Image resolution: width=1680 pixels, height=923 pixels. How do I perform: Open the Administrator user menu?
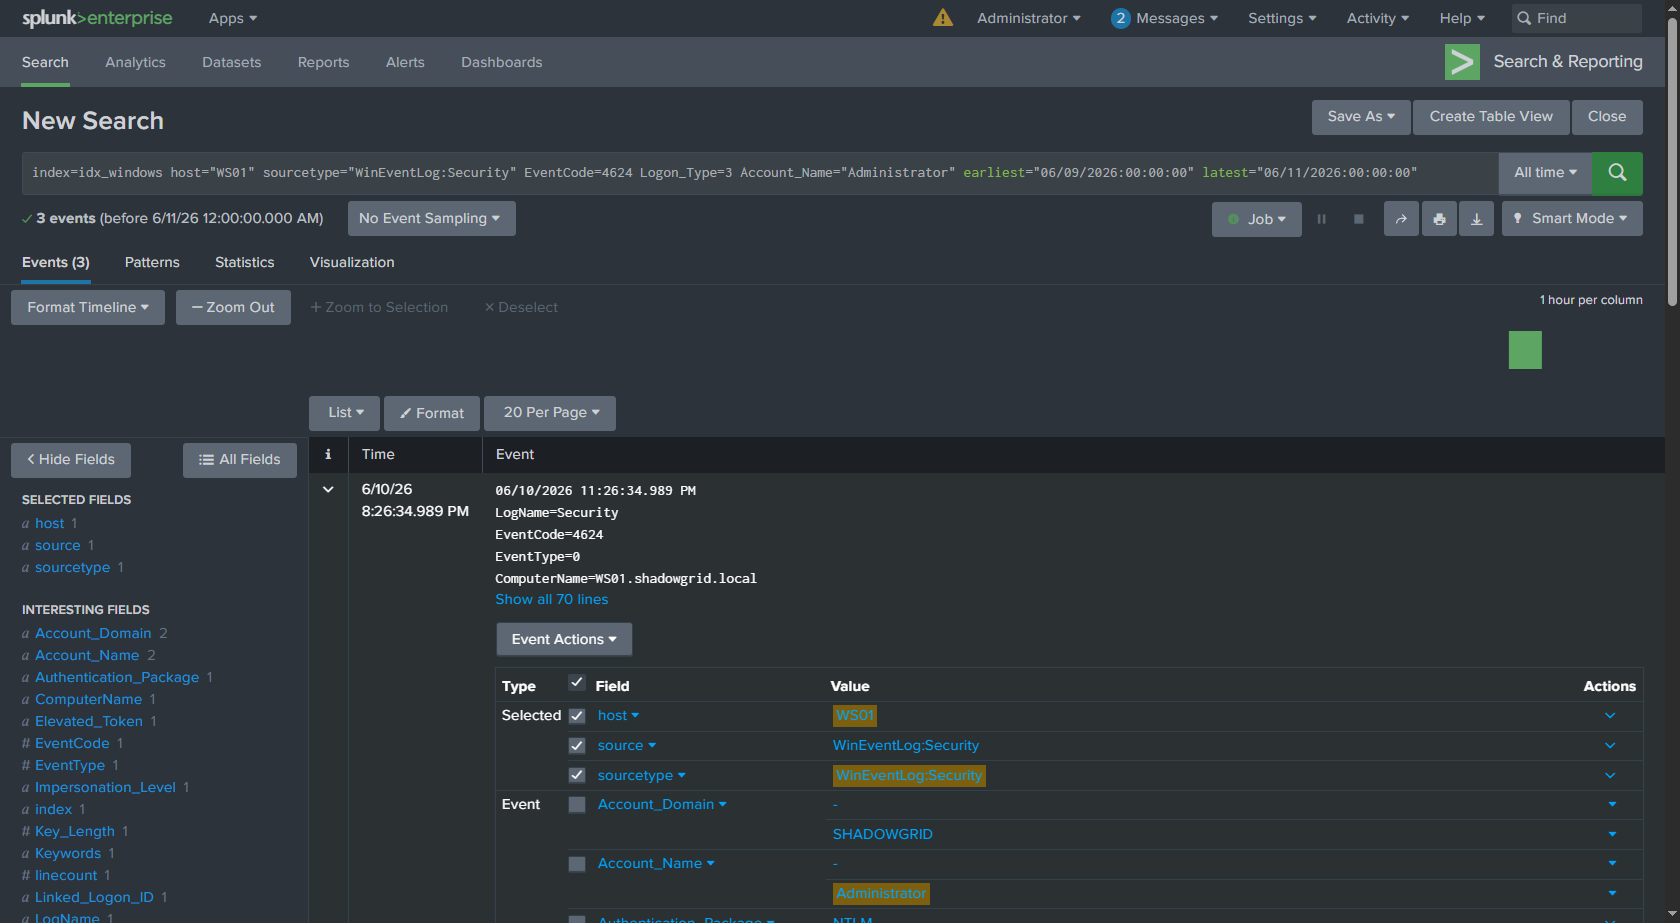(x=1029, y=18)
